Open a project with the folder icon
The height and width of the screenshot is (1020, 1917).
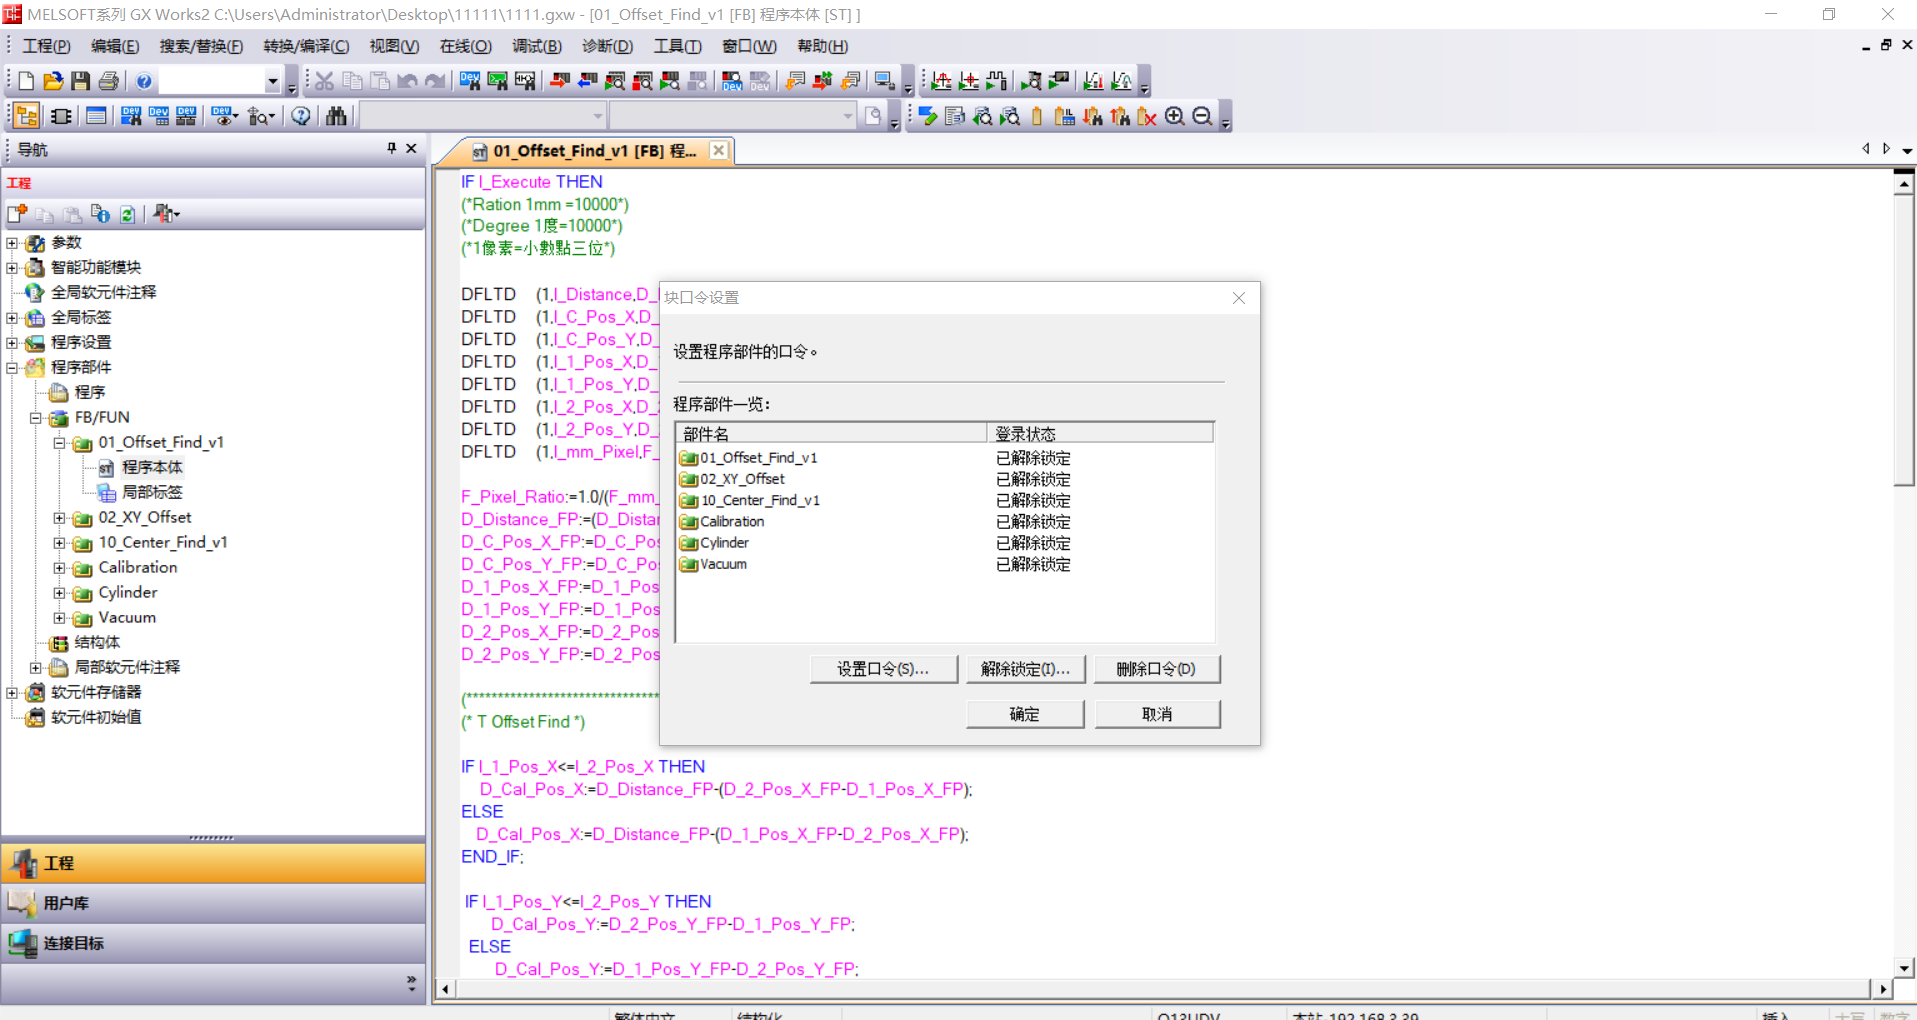pyautogui.click(x=53, y=81)
